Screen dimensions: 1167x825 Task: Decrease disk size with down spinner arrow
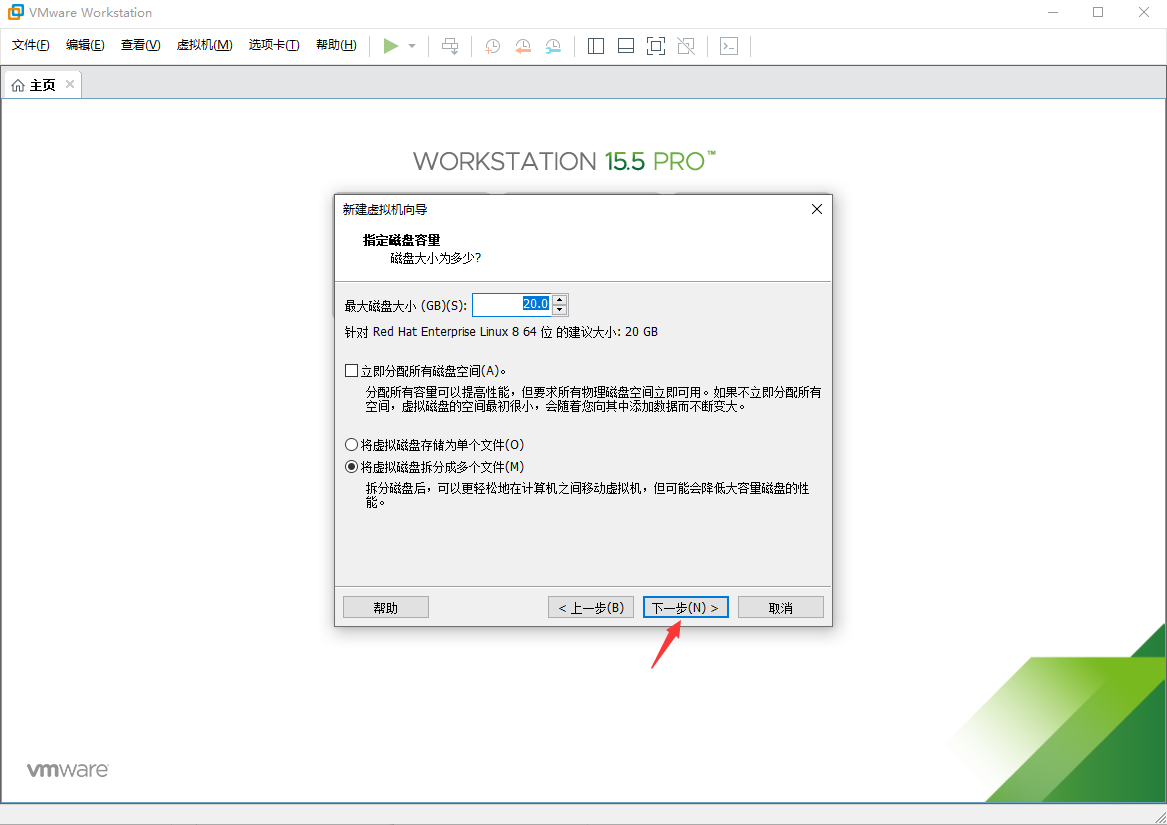click(x=560, y=310)
